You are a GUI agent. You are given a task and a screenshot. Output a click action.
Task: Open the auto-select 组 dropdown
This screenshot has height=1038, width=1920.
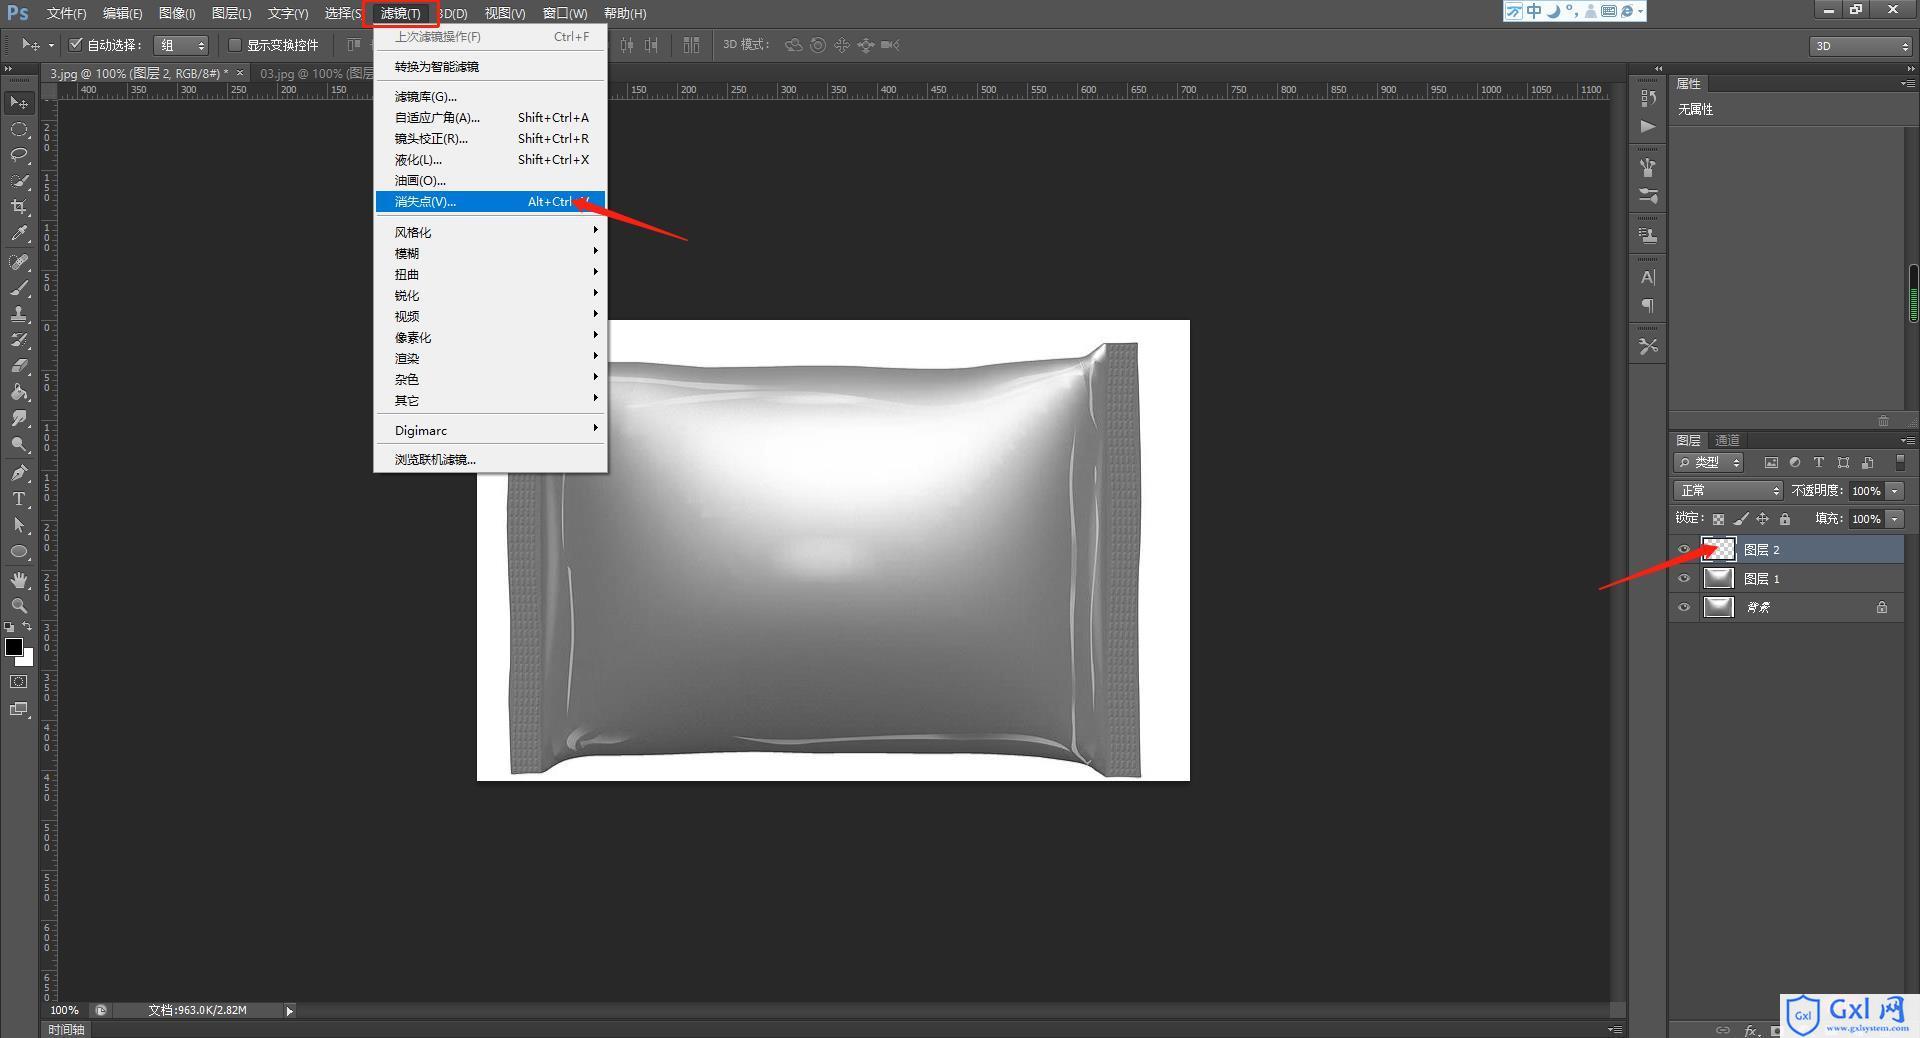pos(182,45)
